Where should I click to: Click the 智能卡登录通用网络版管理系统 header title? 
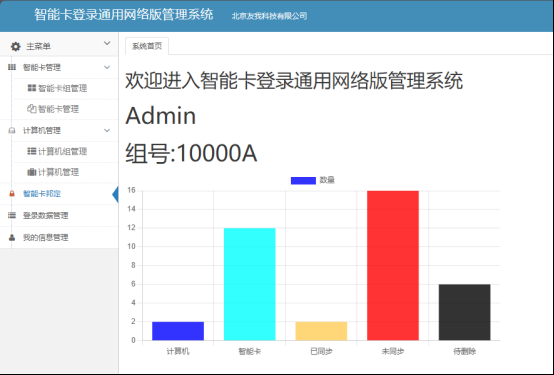click(124, 15)
